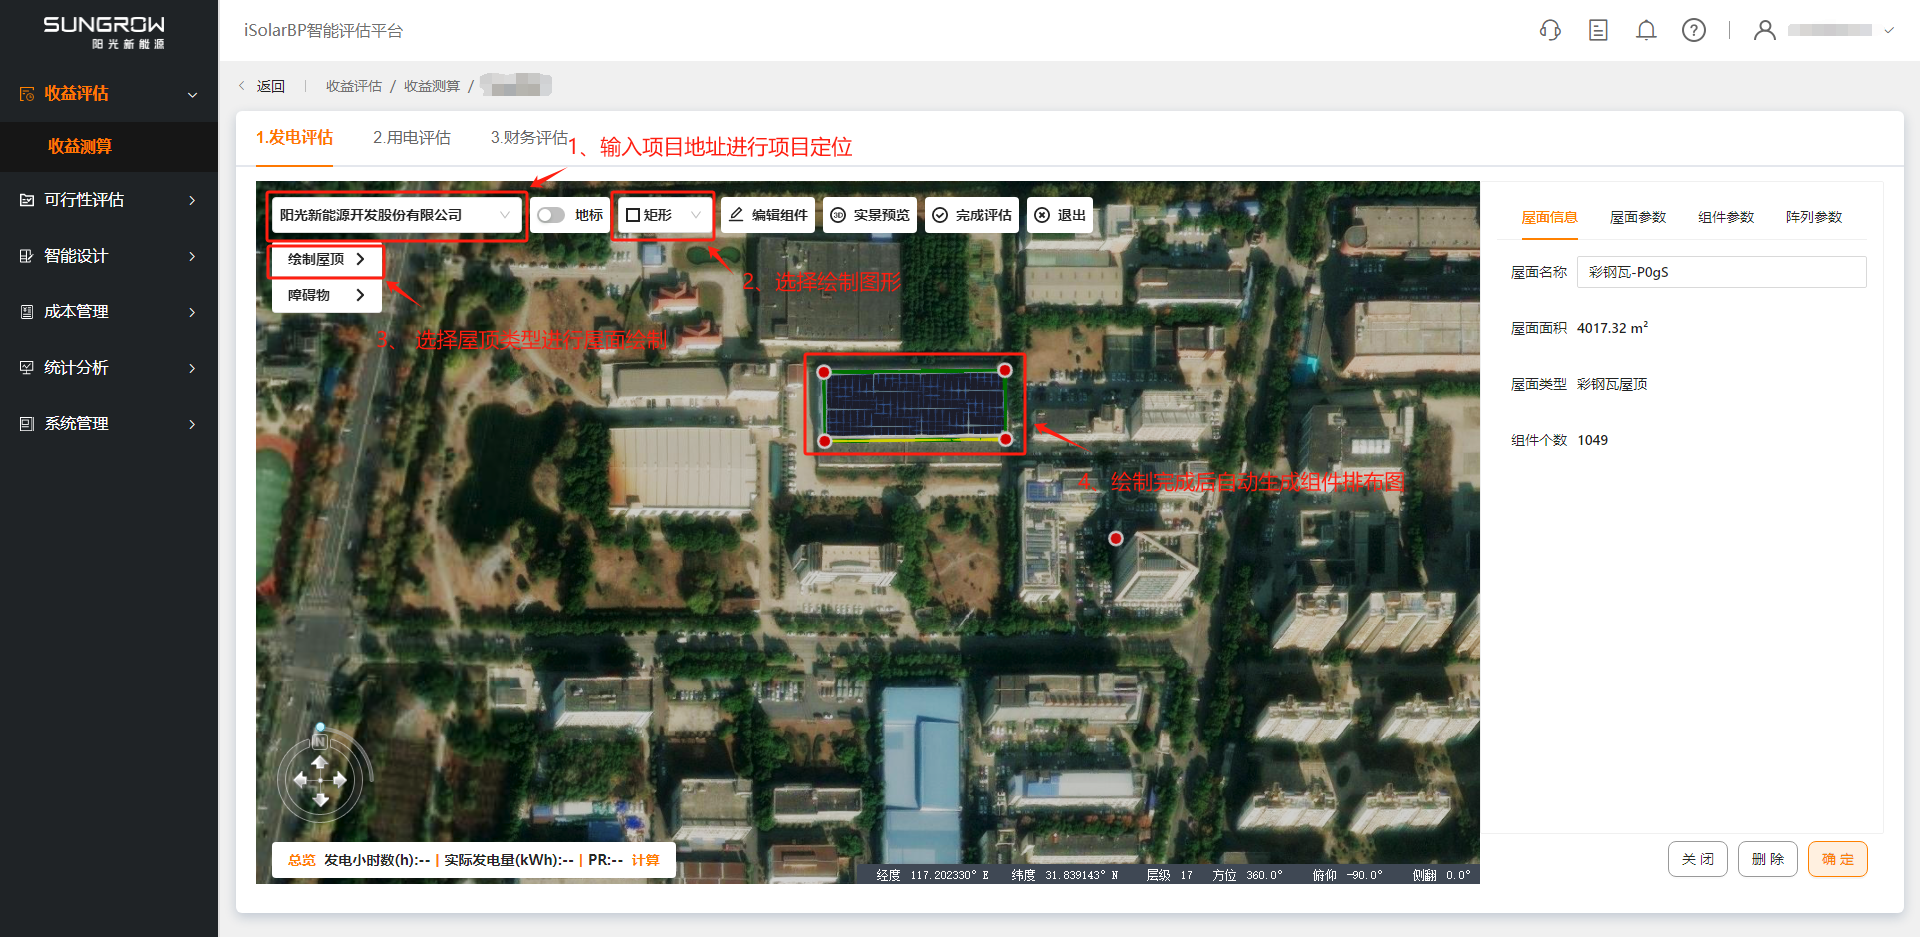
Task: Open the notification bell
Action: pos(1646,30)
